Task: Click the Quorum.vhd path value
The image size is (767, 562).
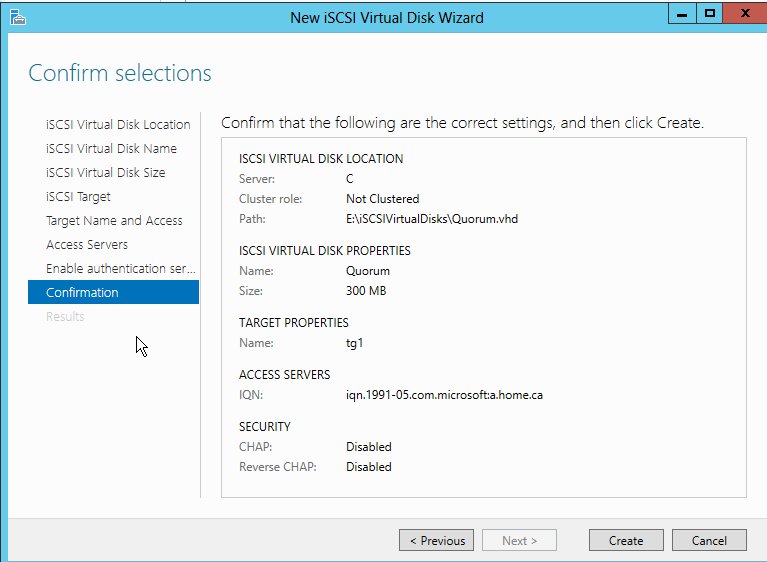Action: pos(432,219)
